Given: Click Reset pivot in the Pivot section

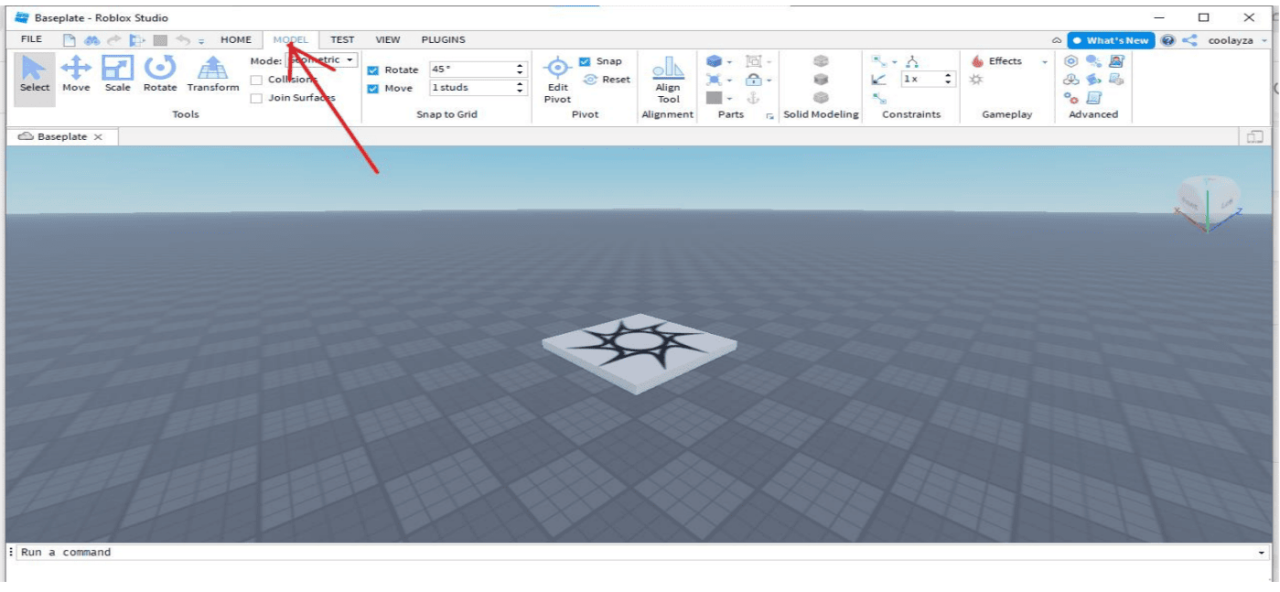Looking at the screenshot, I should [606, 78].
